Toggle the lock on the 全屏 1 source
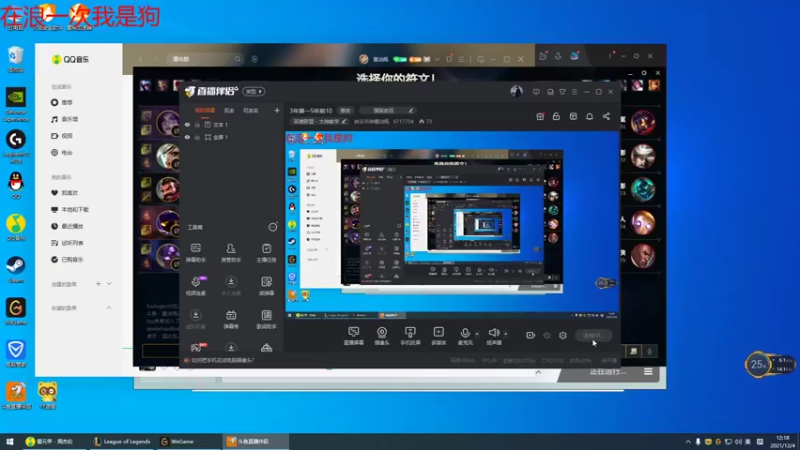The image size is (800, 450). point(197,137)
